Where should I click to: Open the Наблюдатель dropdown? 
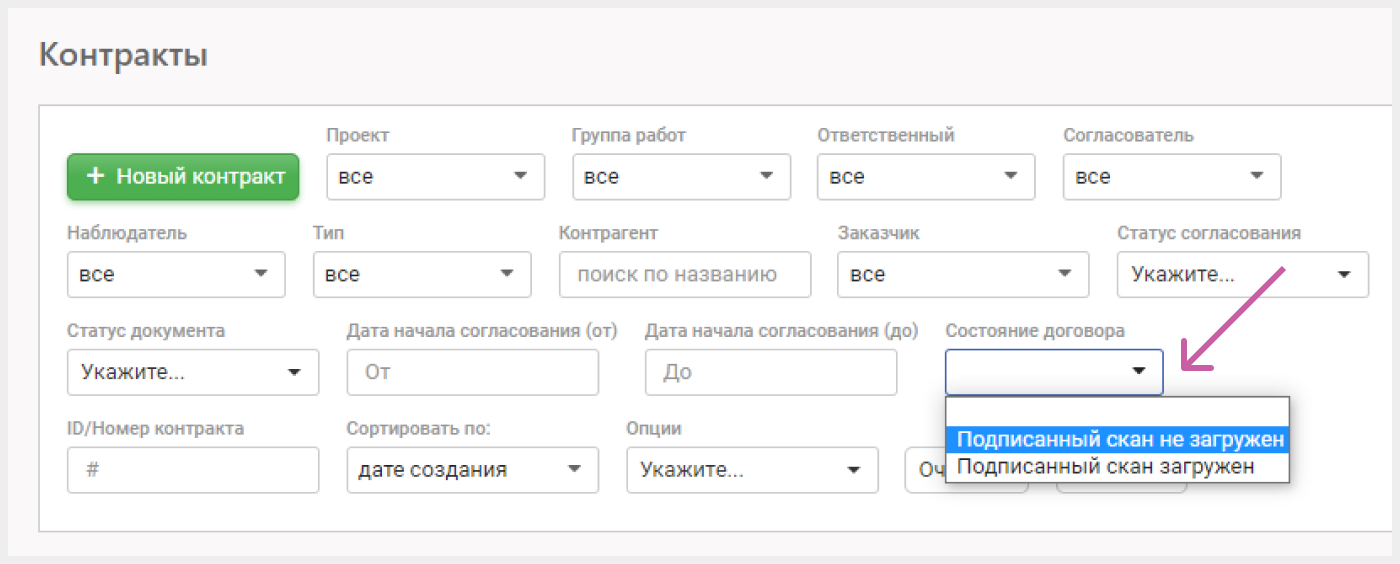tap(176, 274)
